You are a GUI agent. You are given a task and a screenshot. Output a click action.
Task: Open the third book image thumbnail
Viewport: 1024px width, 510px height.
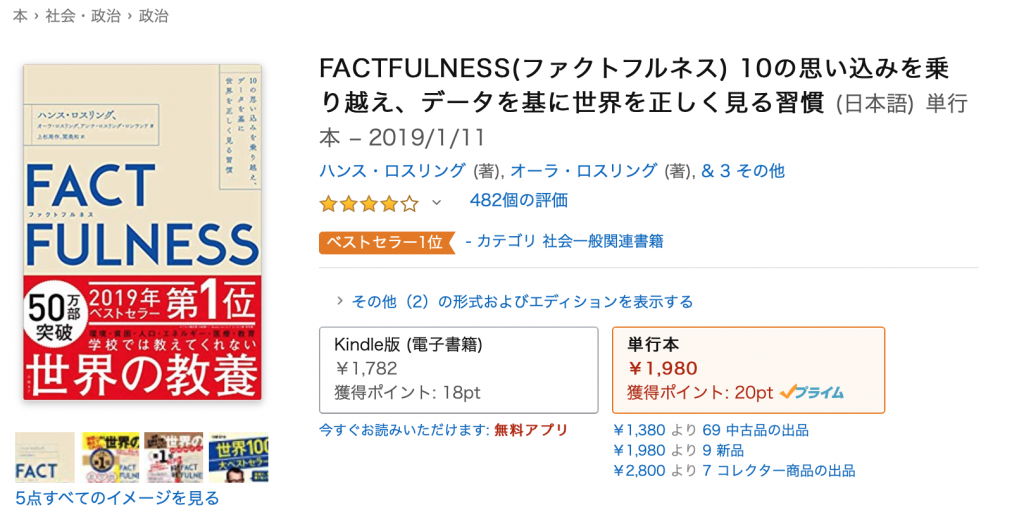[174, 457]
